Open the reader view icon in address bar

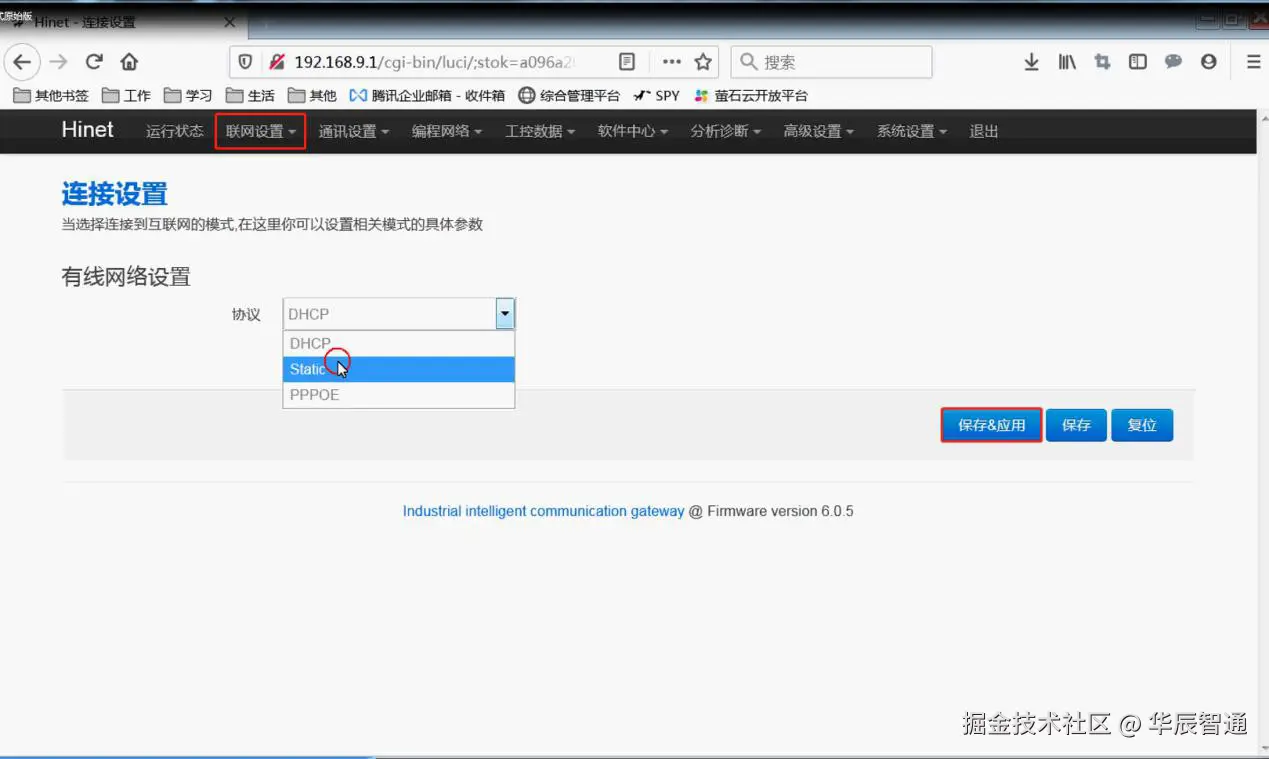click(x=627, y=61)
